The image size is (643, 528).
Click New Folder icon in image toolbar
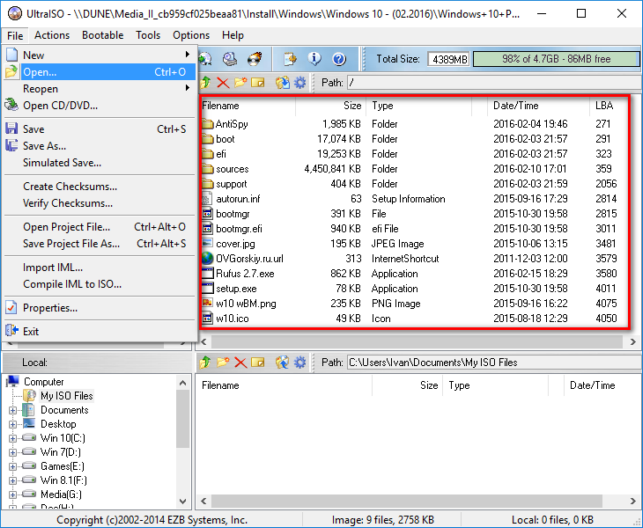pyautogui.click(x=241, y=83)
